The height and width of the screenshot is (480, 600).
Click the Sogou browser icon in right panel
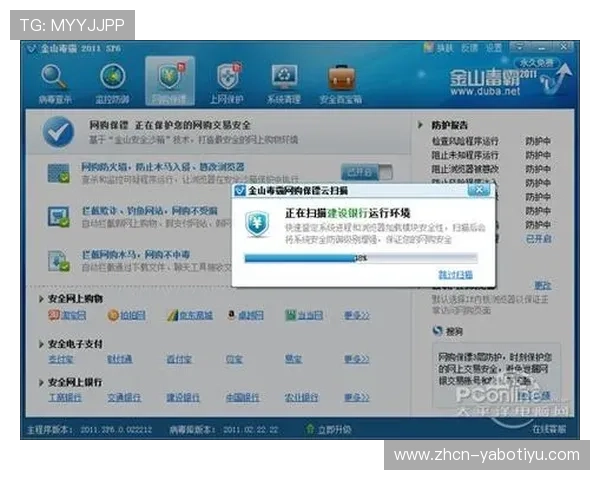coord(437,330)
